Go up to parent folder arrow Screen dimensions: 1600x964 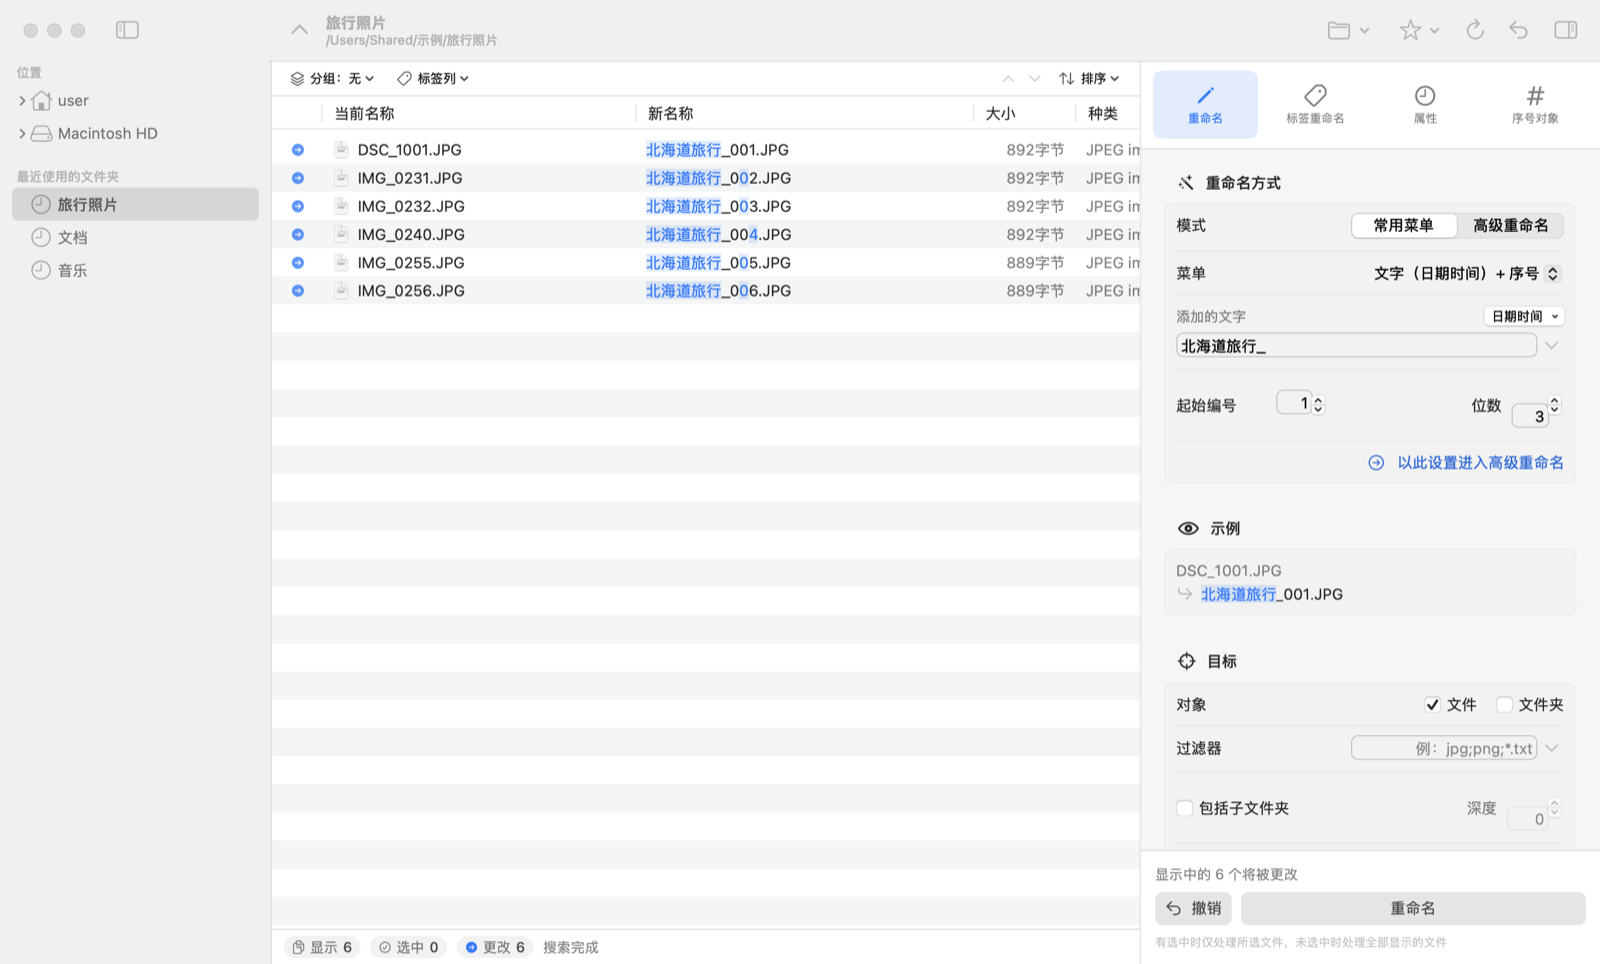tap(299, 30)
